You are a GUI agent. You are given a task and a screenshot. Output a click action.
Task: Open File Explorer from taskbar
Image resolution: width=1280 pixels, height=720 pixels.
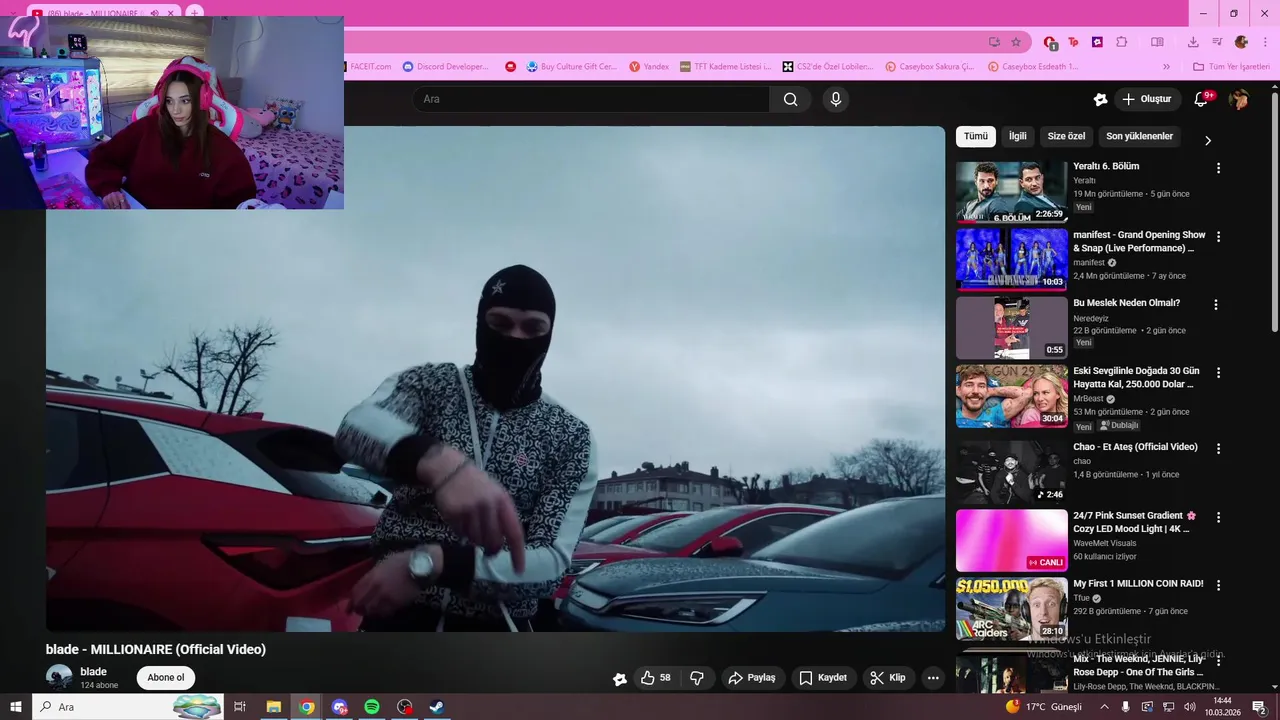[273, 707]
